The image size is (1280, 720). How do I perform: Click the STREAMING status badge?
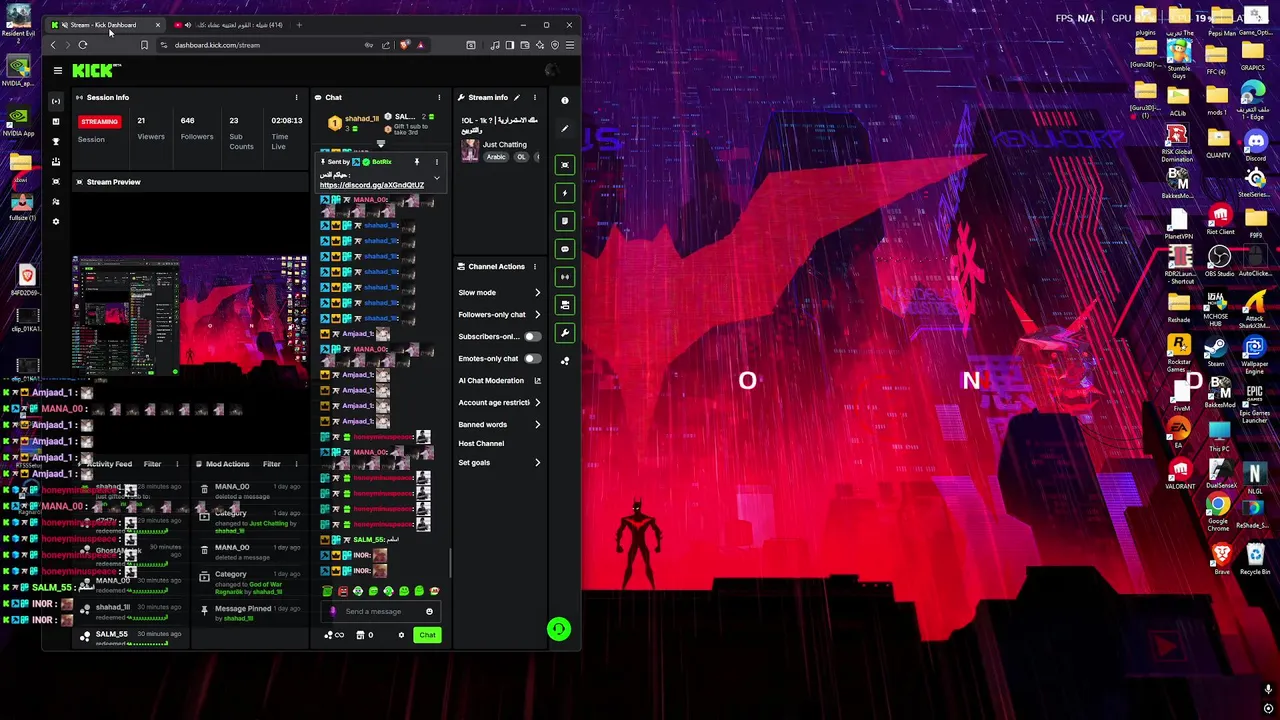[x=99, y=122]
